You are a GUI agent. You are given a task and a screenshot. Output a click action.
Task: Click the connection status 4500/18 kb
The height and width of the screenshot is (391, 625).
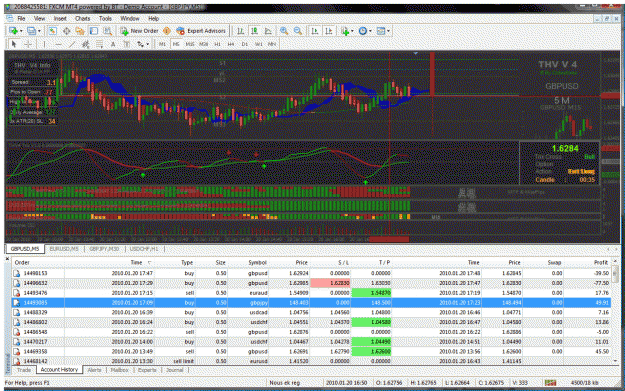(x=583, y=383)
